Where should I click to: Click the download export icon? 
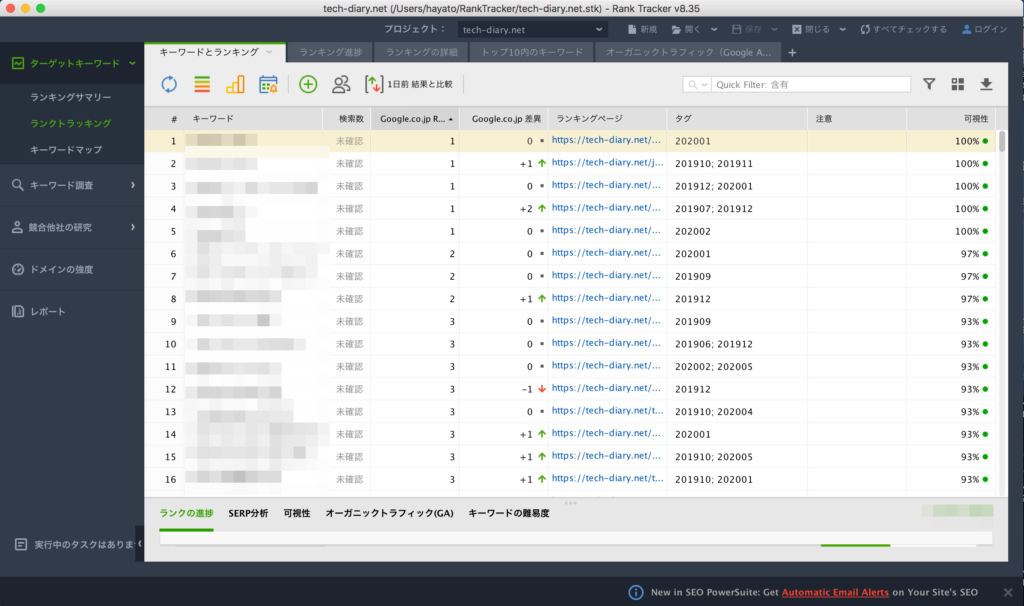tap(986, 84)
